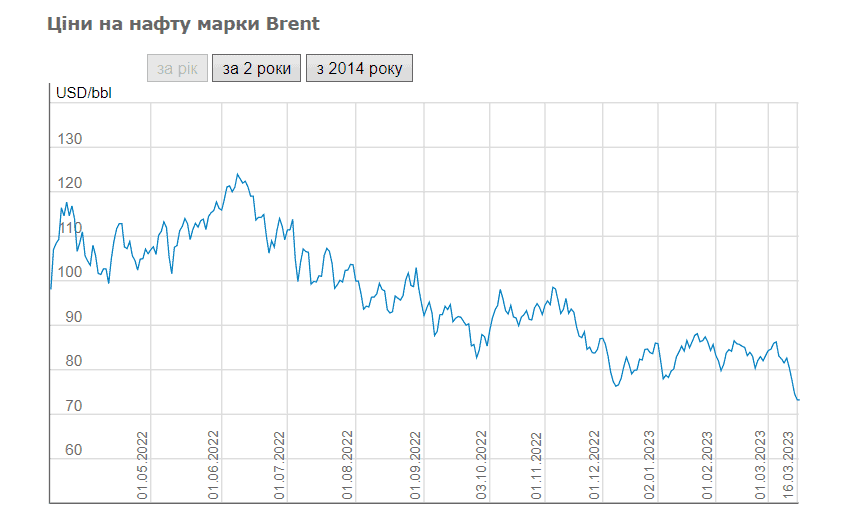The height and width of the screenshot is (524, 850).
Task: Click the highest peak of the price line
Action: (x=237, y=174)
